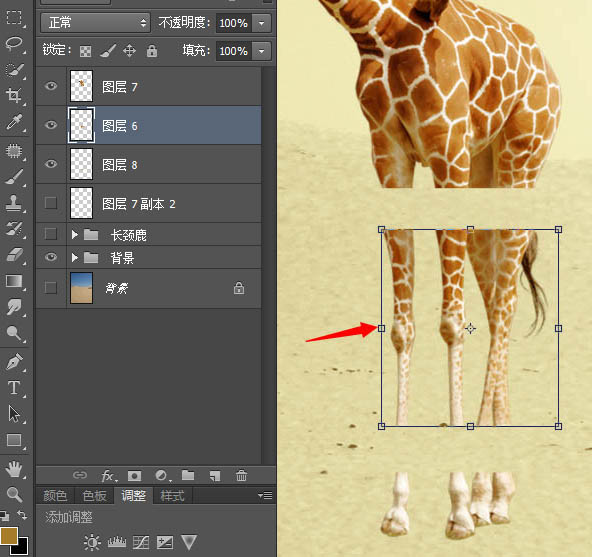Select the 图层 8 layer thumbnail

tap(82, 164)
